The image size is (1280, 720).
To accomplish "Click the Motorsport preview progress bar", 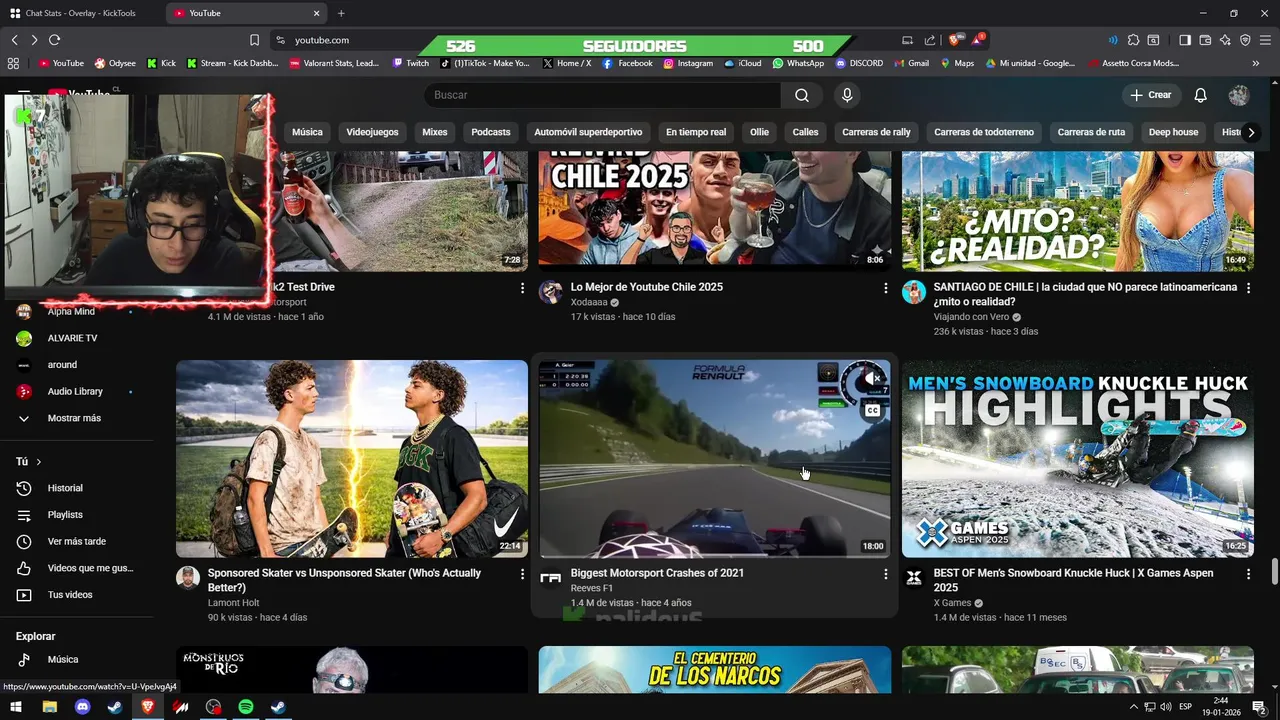I will click(x=715, y=556).
